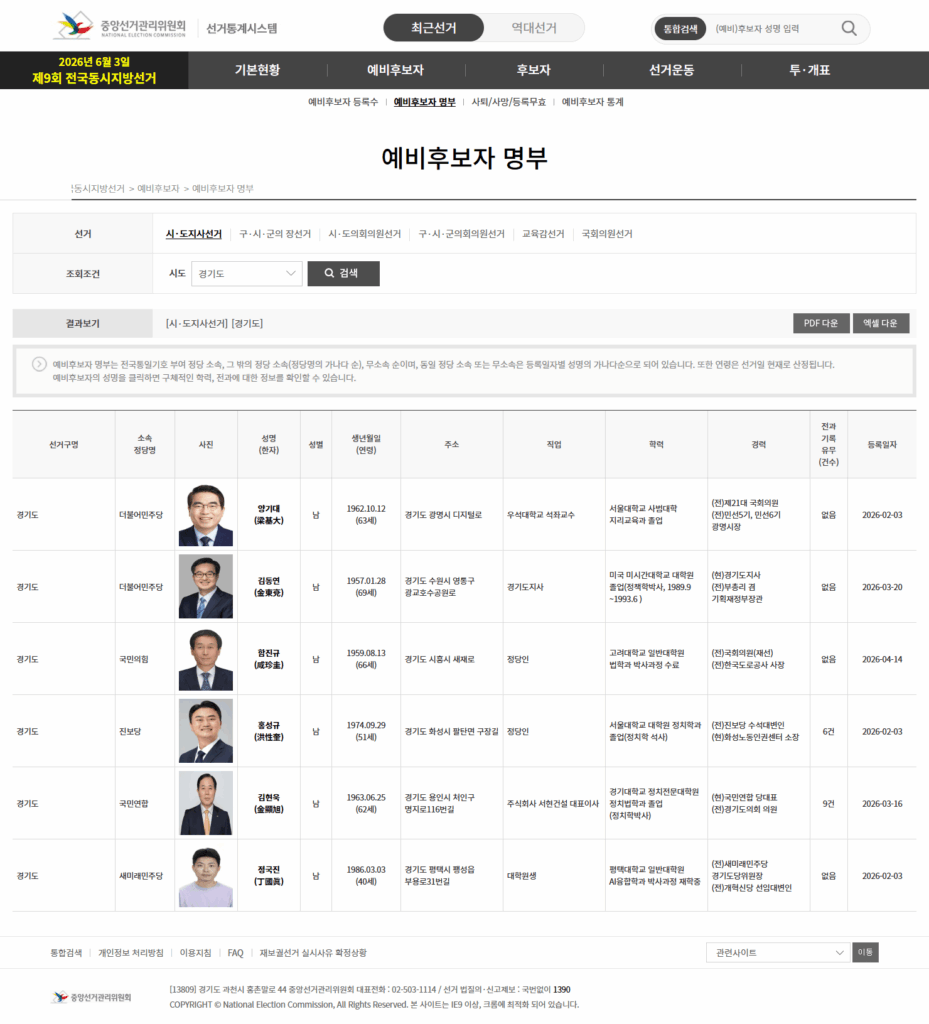Click the 소속 정당명 column header

pyautogui.click(x=144, y=444)
